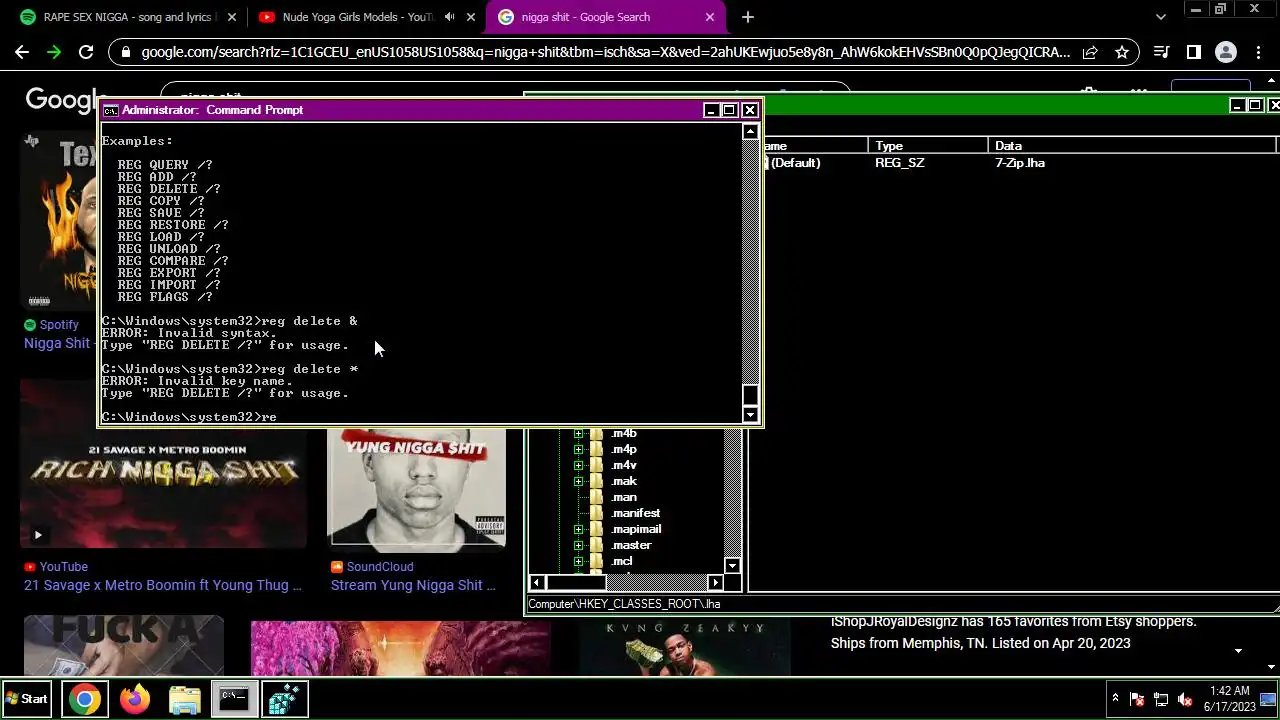Open Chrome's tab search chevron
The height and width of the screenshot is (720, 1280).
click(x=1161, y=17)
